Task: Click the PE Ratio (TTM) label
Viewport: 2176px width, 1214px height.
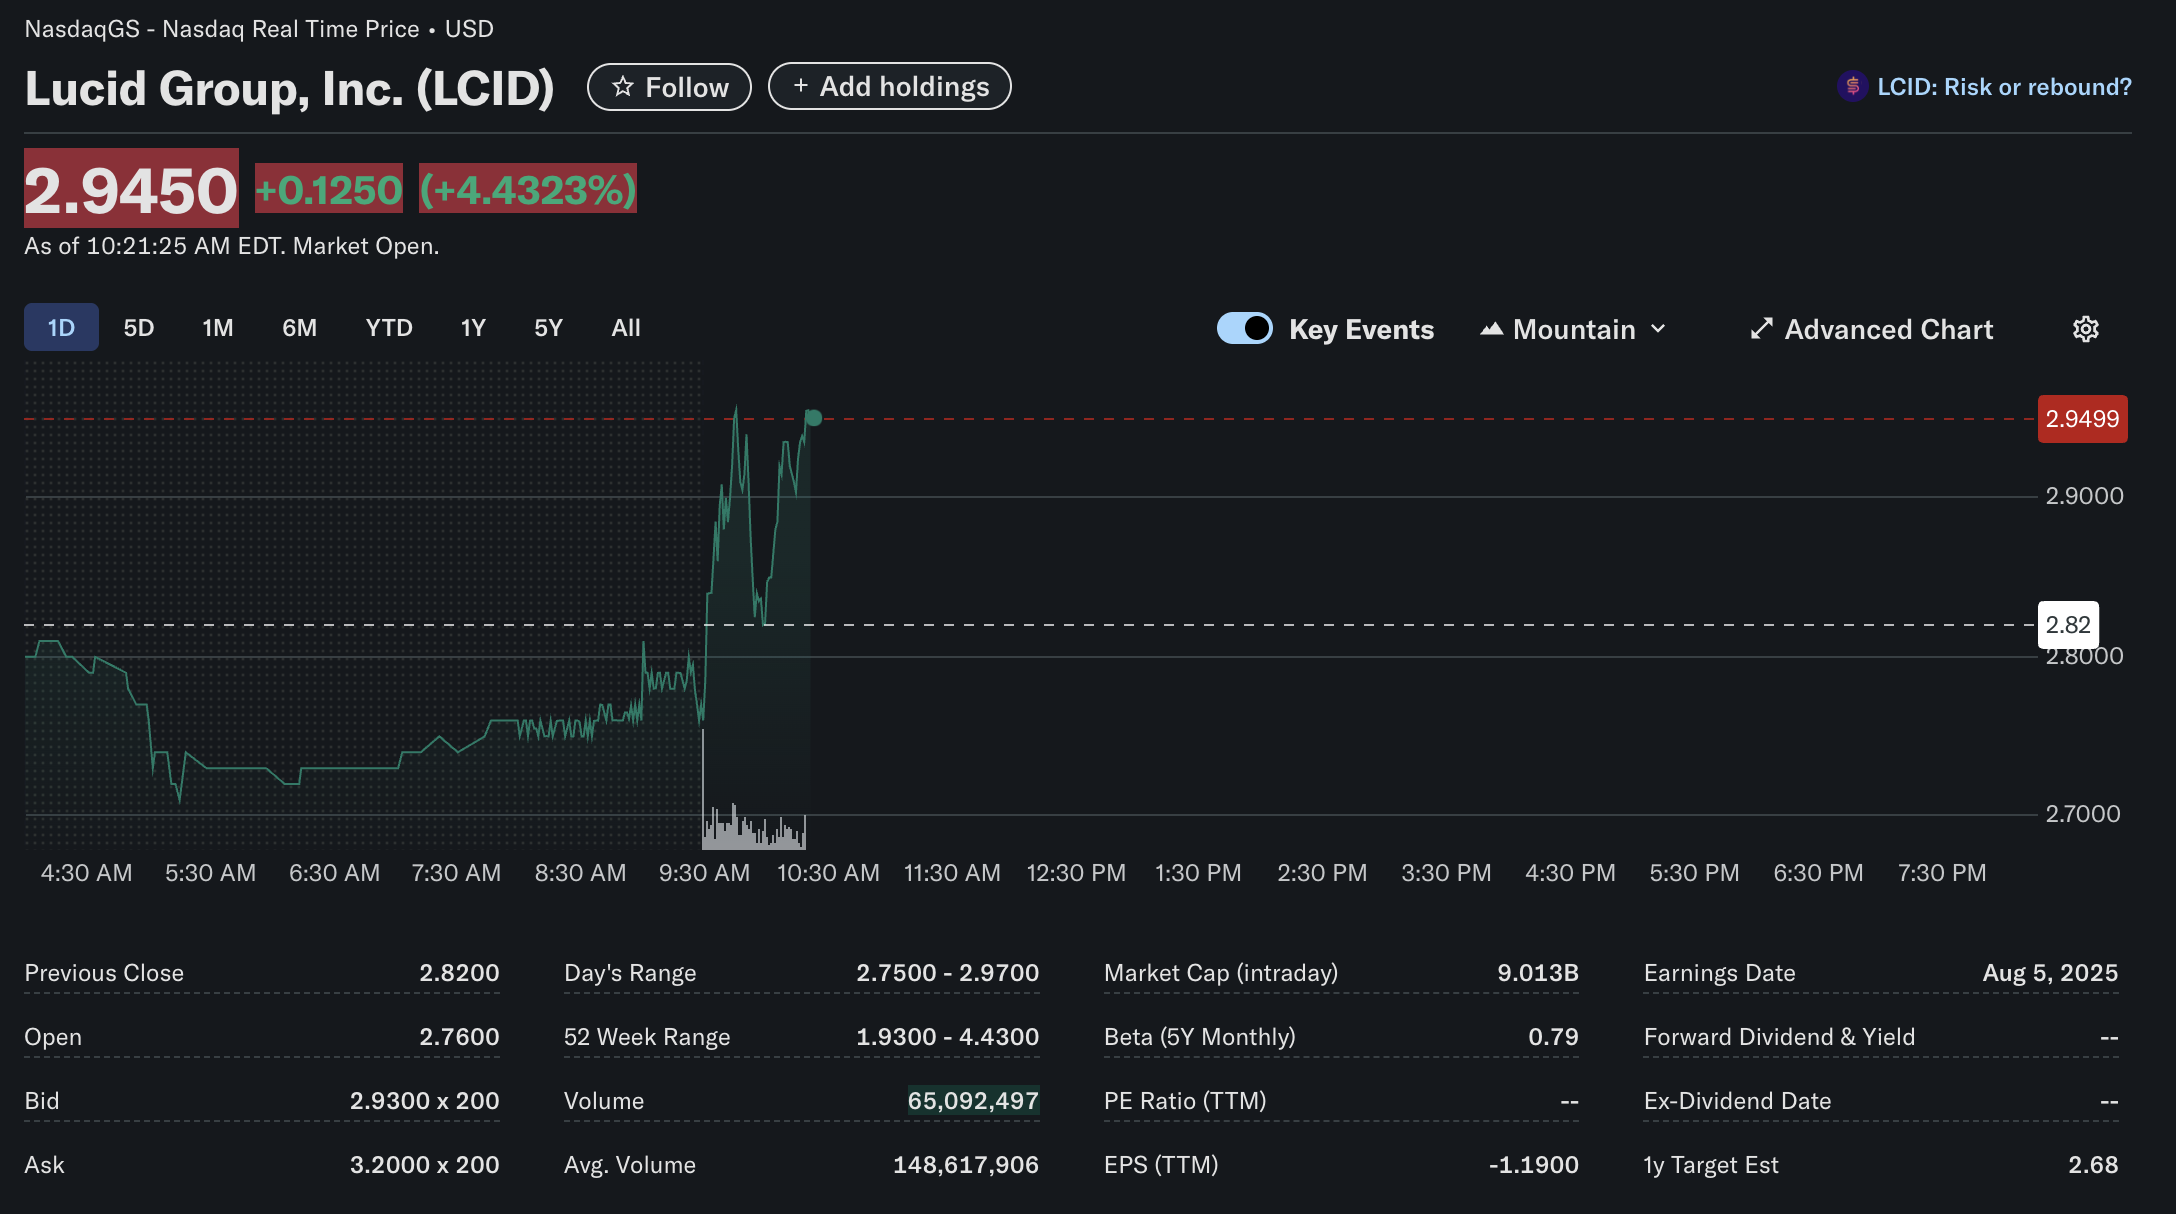Action: (1185, 1101)
